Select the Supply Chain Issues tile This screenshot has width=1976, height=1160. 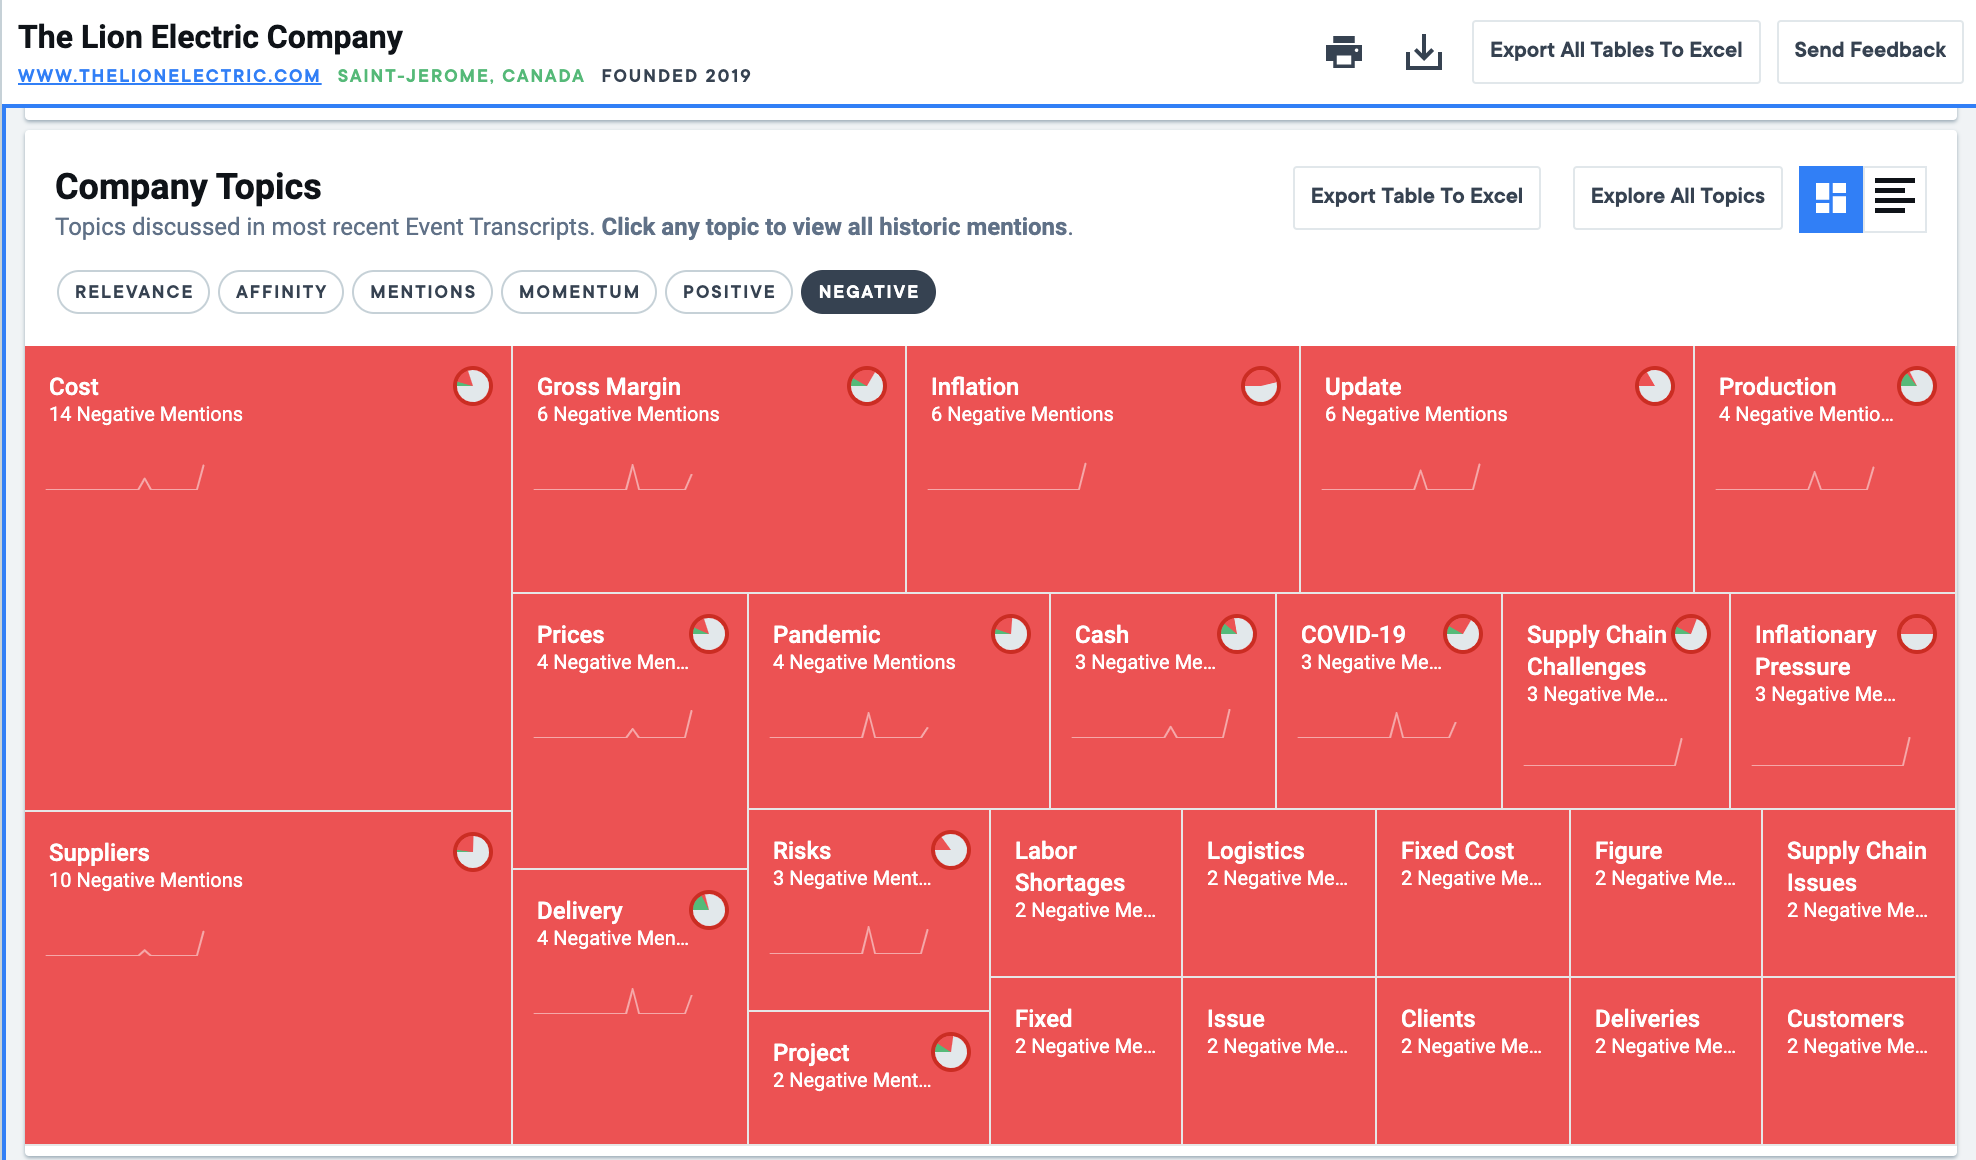(1859, 893)
